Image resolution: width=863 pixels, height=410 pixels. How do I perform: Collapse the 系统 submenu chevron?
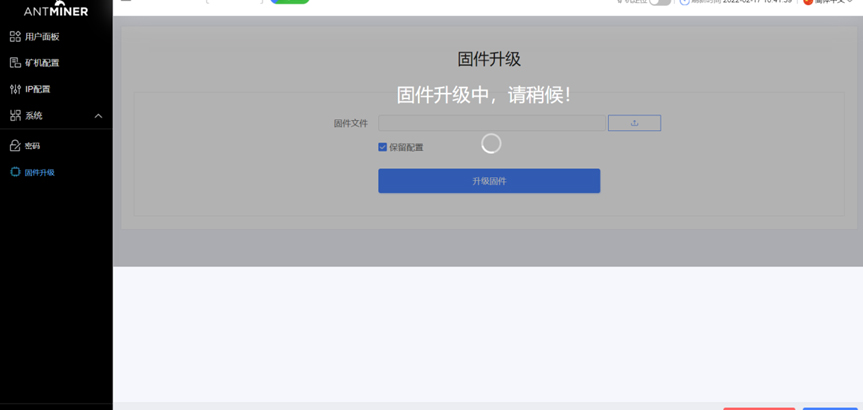tap(98, 116)
